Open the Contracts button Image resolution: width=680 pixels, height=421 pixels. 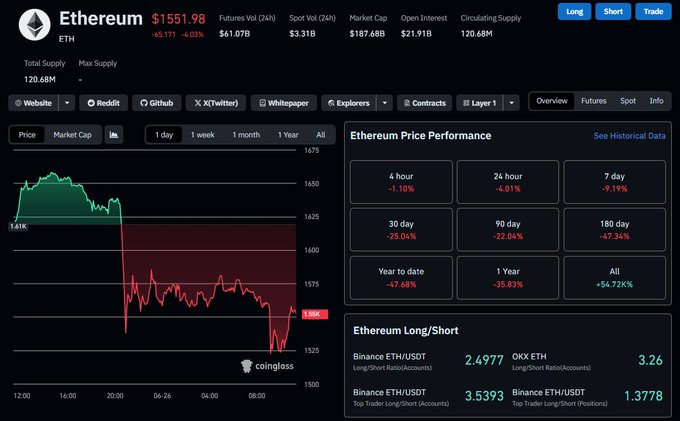click(425, 103)
